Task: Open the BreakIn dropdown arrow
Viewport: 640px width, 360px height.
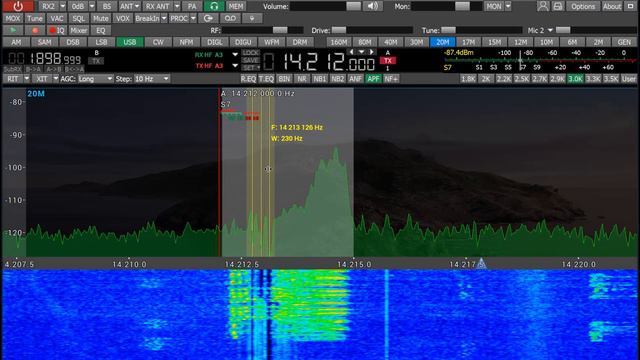Action: tap(164, 18)
